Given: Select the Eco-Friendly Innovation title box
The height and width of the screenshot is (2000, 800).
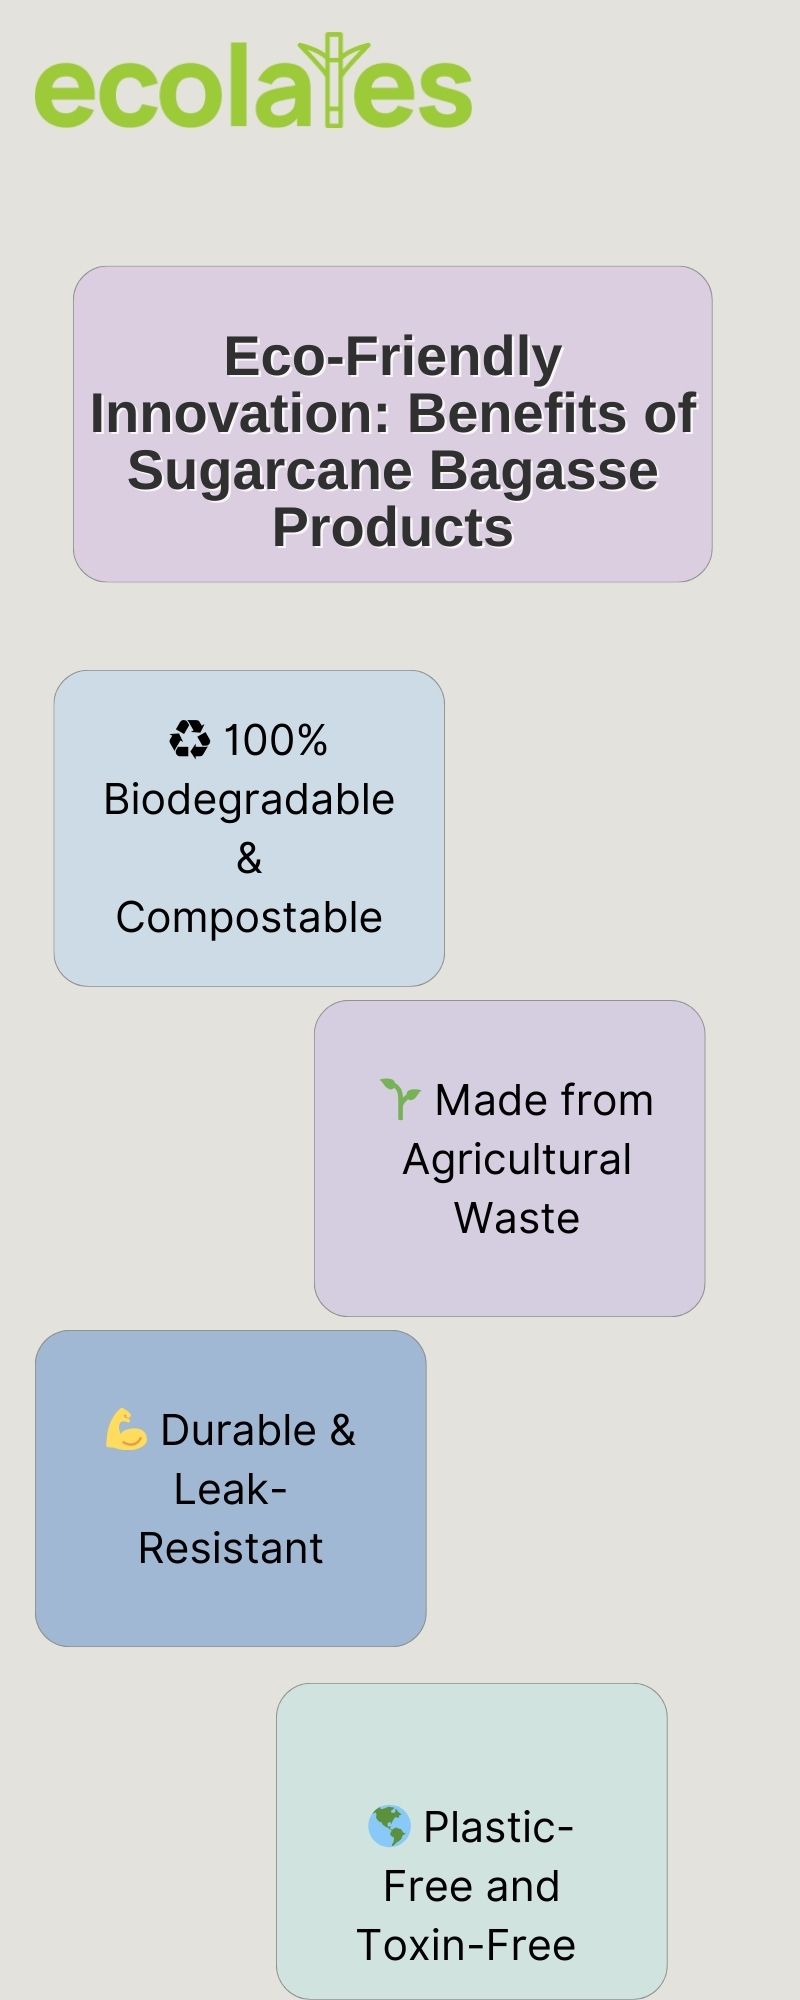Looking at the screenshot, I should click(x=393, y=424).
